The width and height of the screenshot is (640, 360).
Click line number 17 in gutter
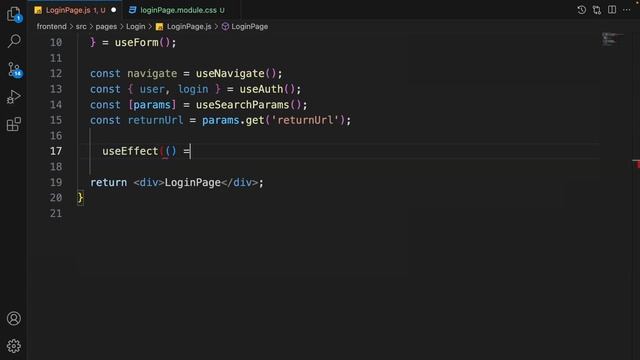tap(56, 151)
